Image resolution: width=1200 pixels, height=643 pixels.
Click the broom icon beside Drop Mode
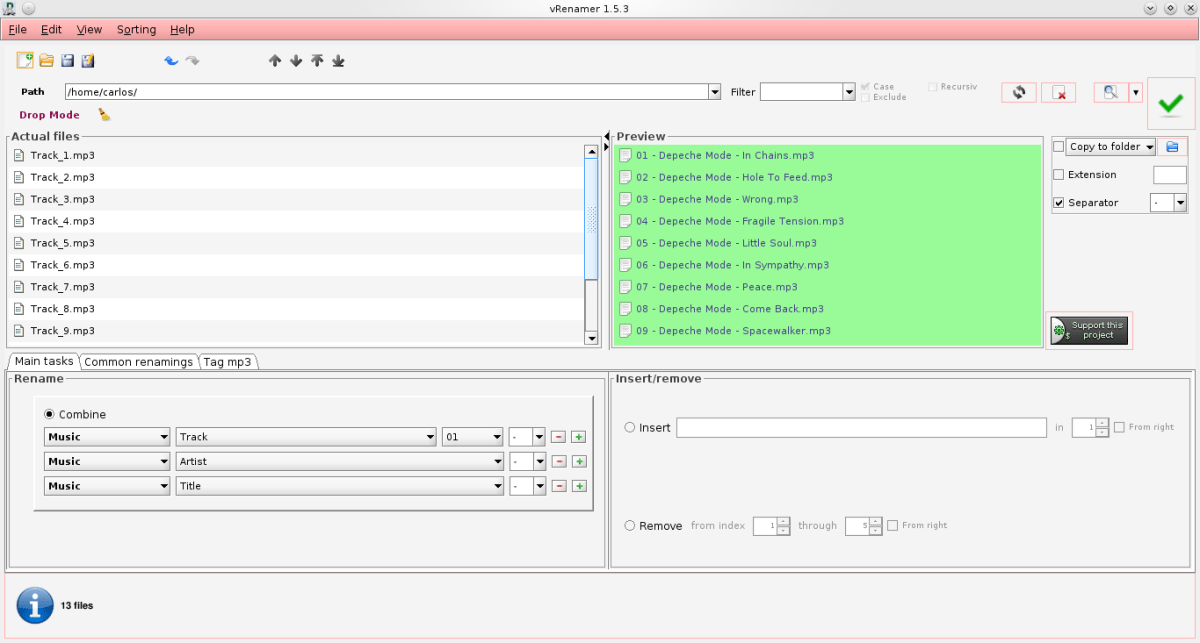tap(104, 115)
